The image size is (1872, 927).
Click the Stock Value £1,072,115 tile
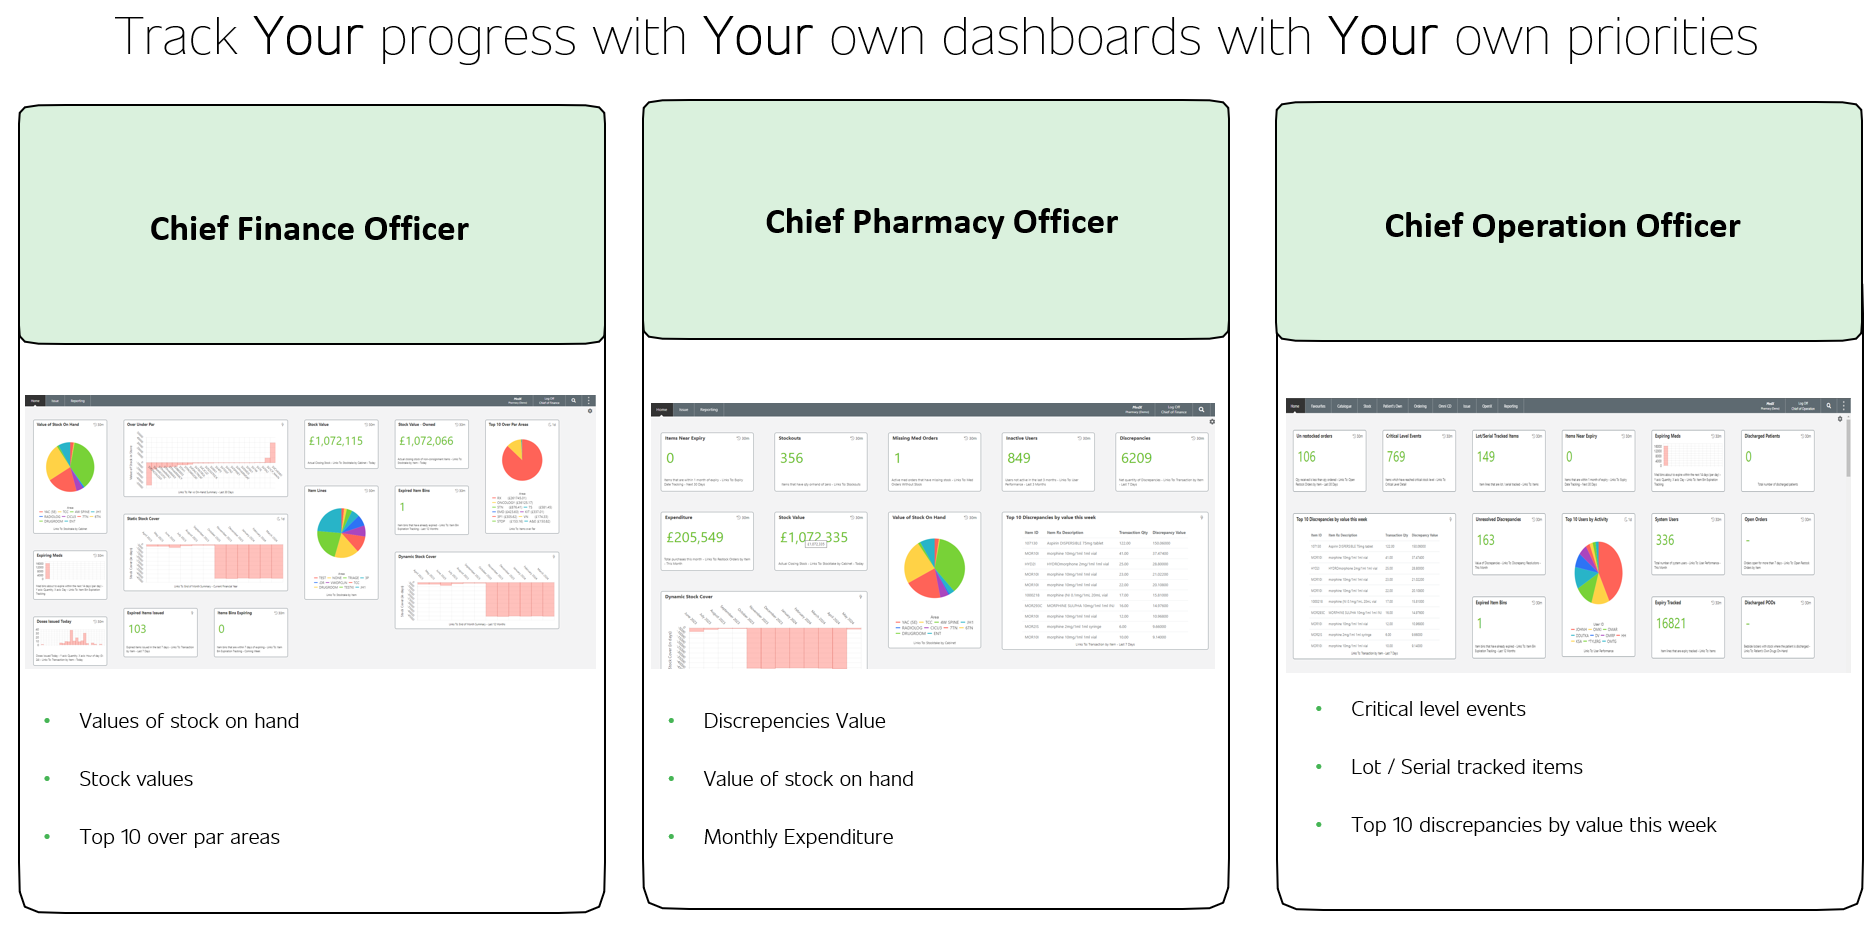click(x=341, y=445)
